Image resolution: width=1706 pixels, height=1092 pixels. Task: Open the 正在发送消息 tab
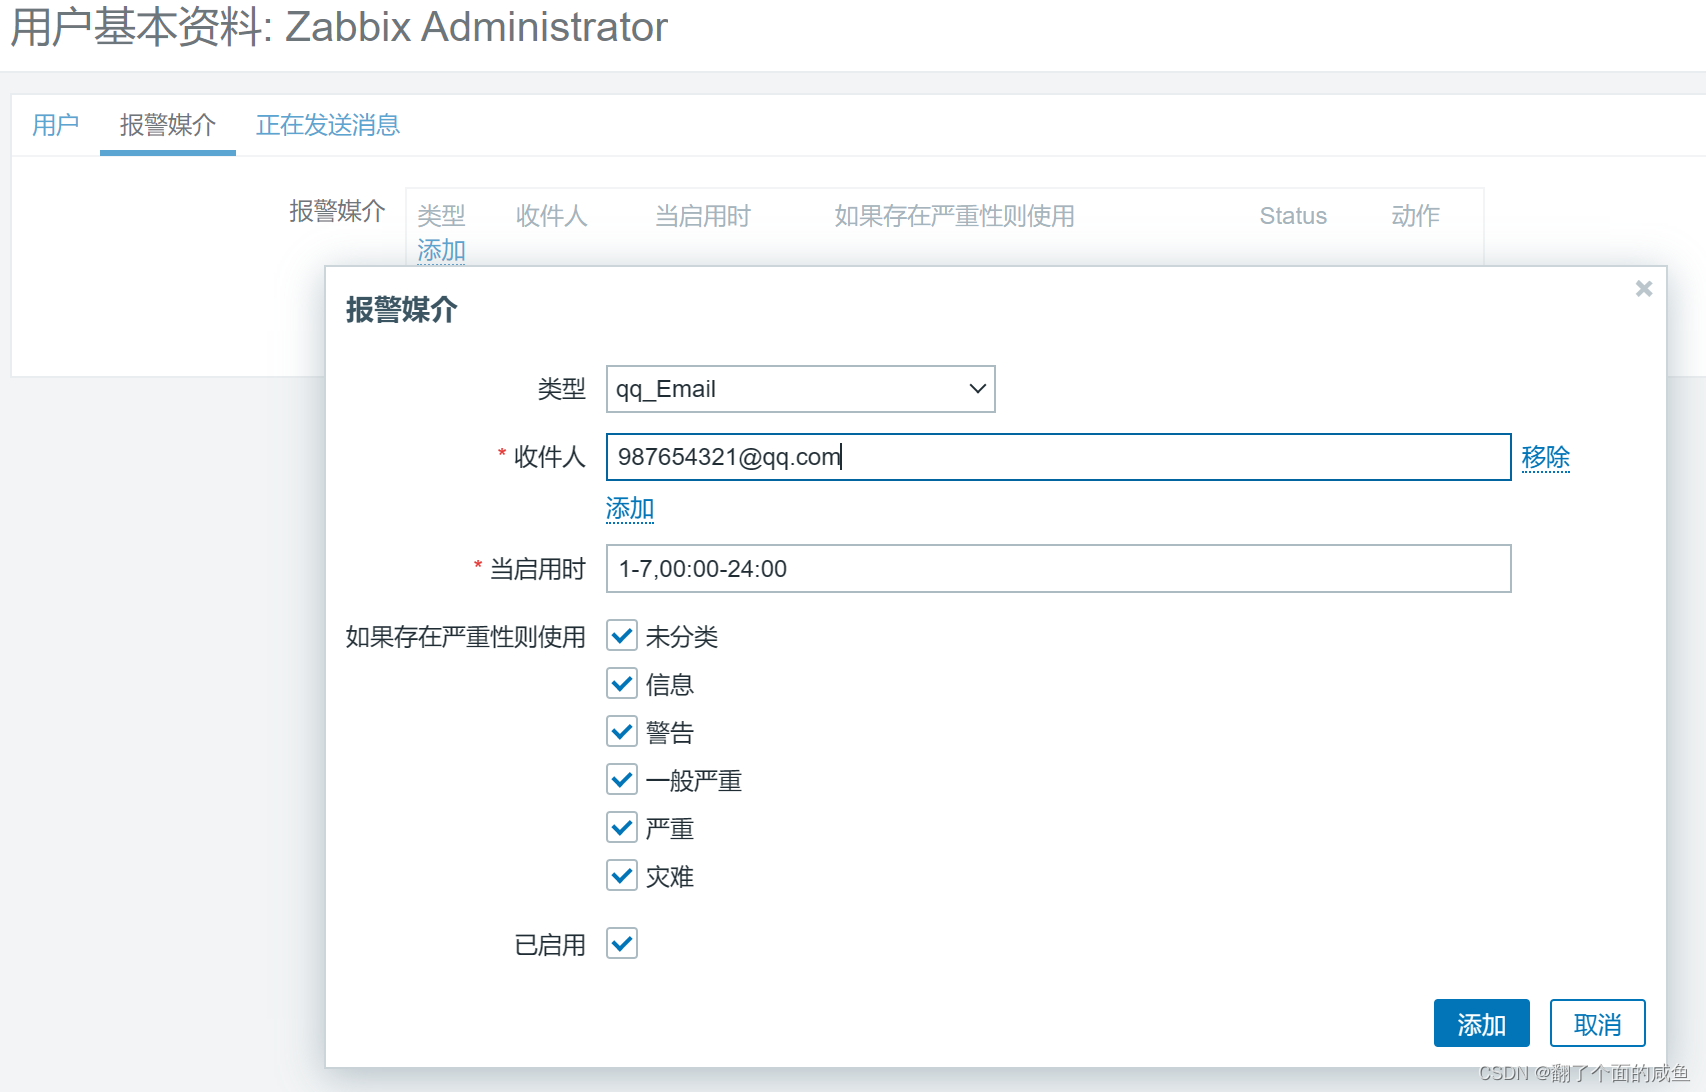click(328, 125)
